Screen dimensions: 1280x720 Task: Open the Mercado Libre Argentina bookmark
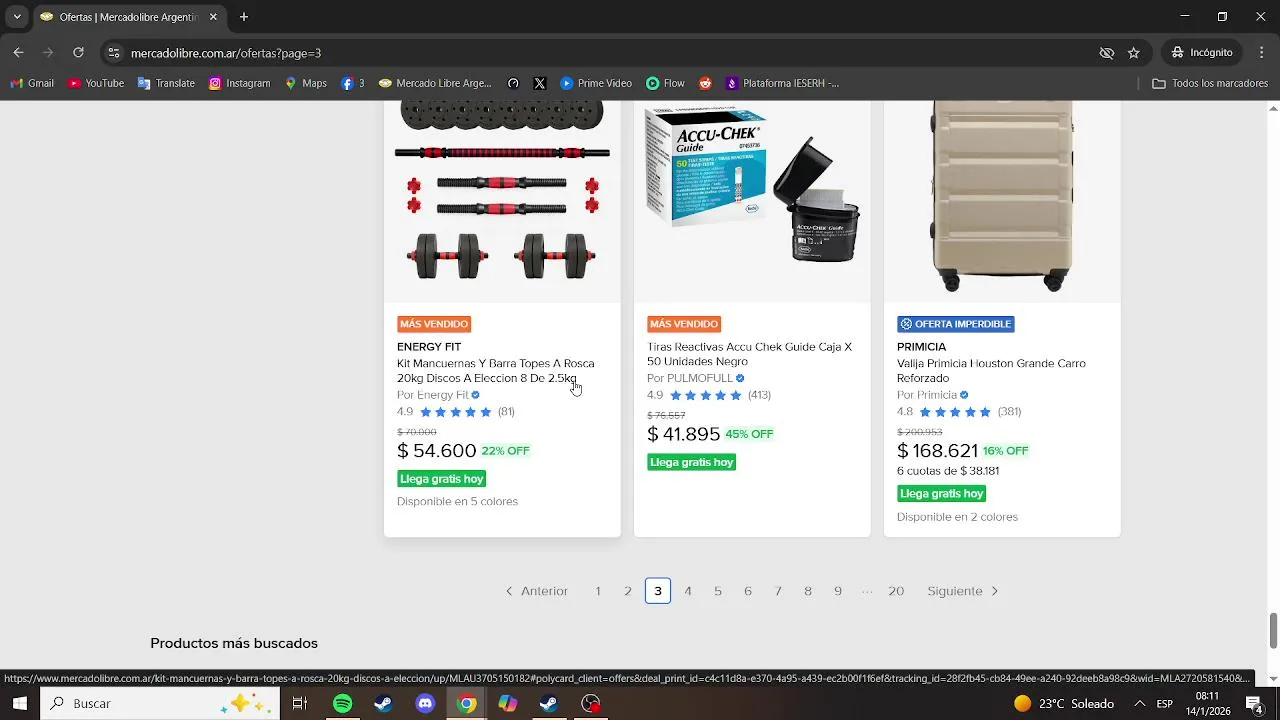pos(435,83)
